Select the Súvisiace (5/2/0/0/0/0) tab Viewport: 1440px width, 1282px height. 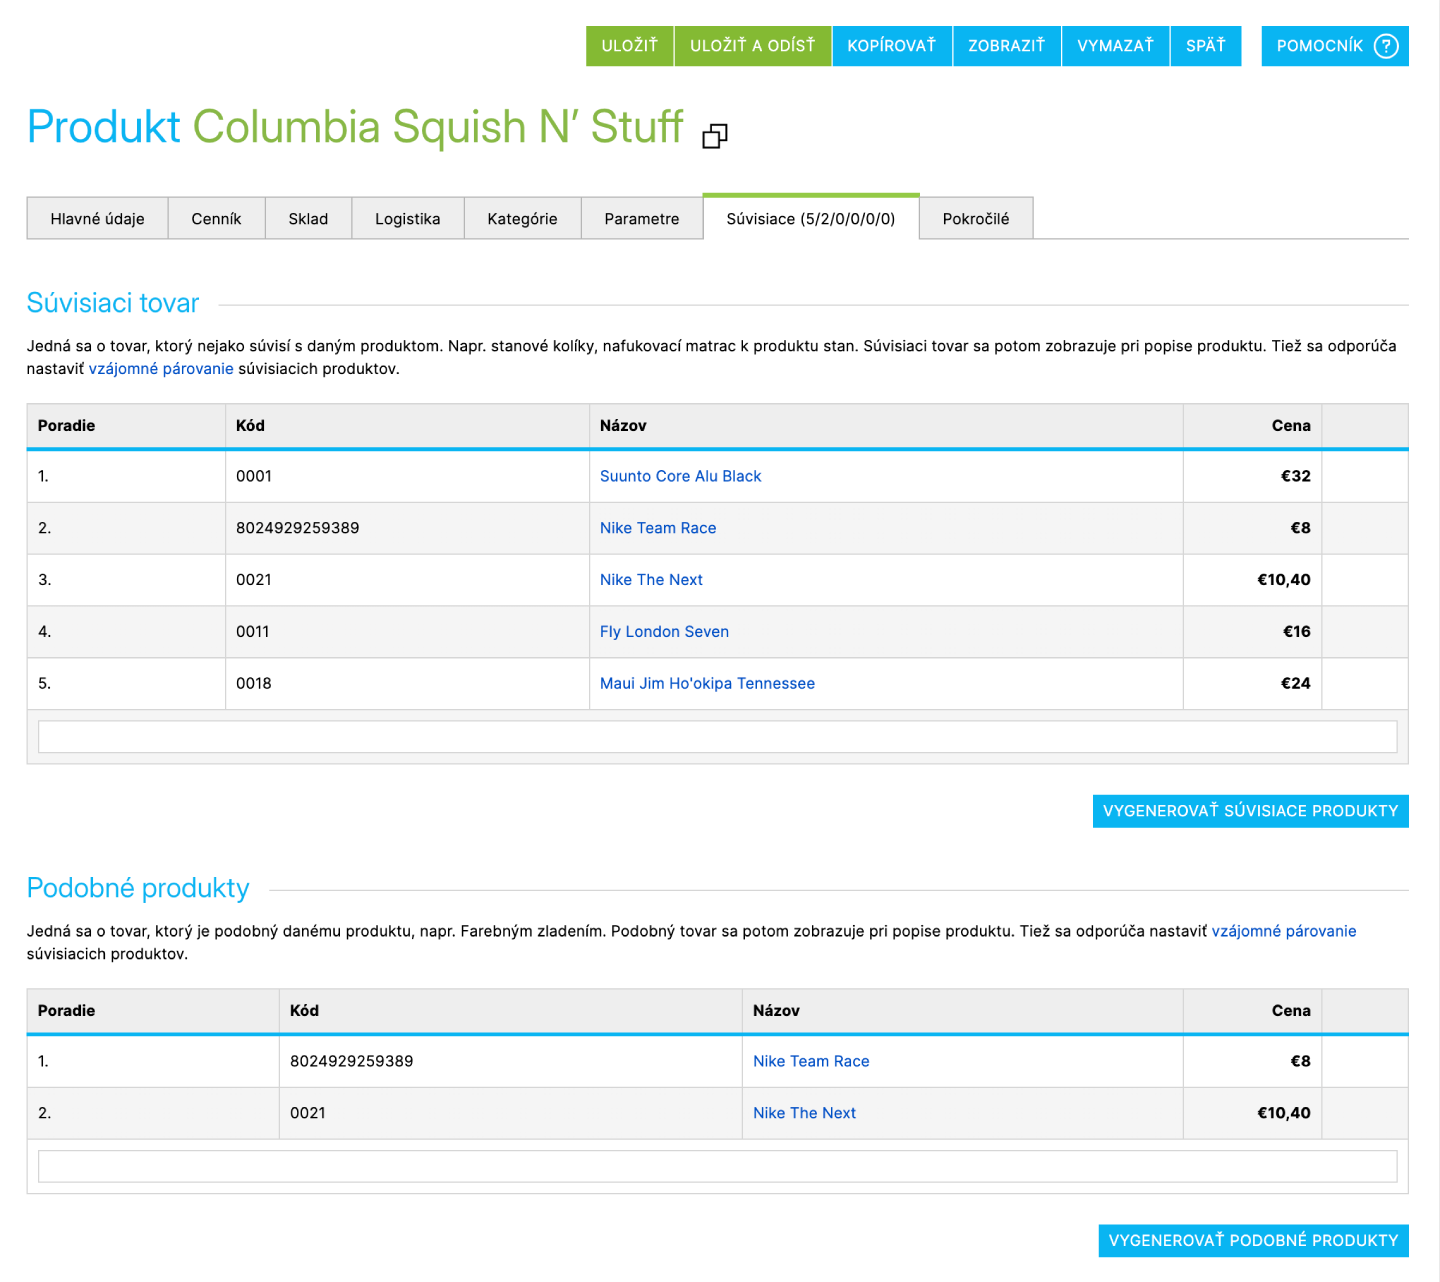(811, 218)
